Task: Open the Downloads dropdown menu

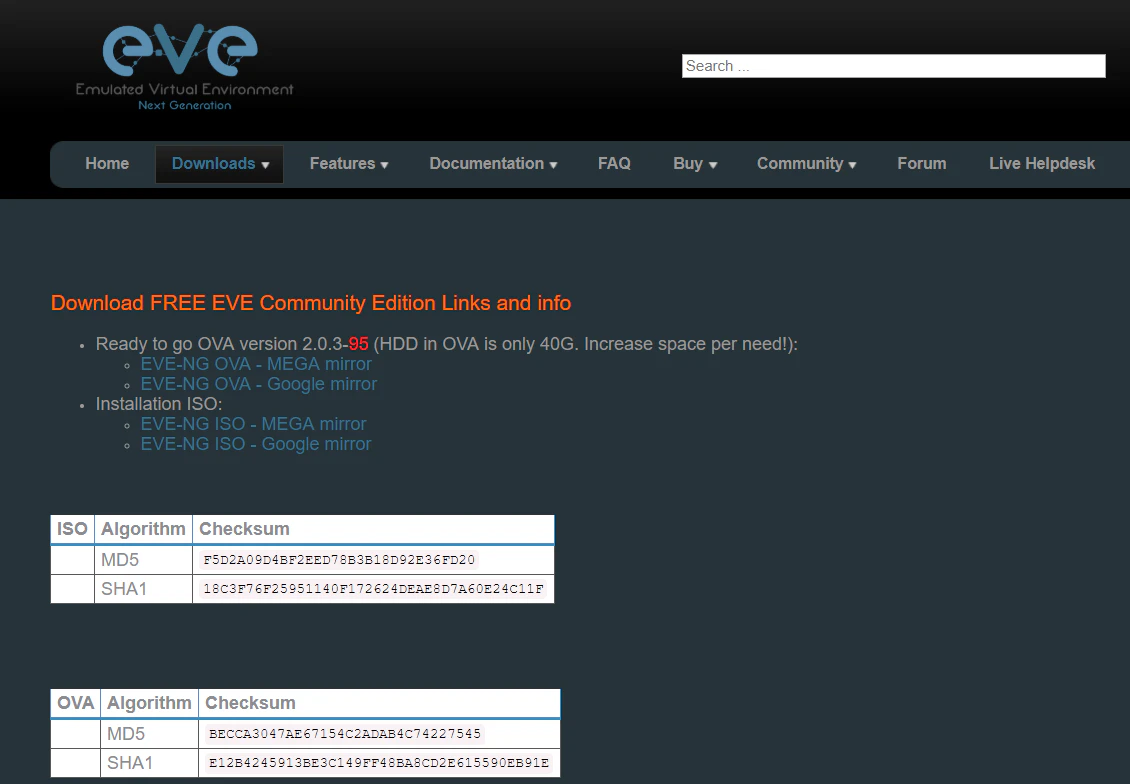Action: (x=220, y=164)
